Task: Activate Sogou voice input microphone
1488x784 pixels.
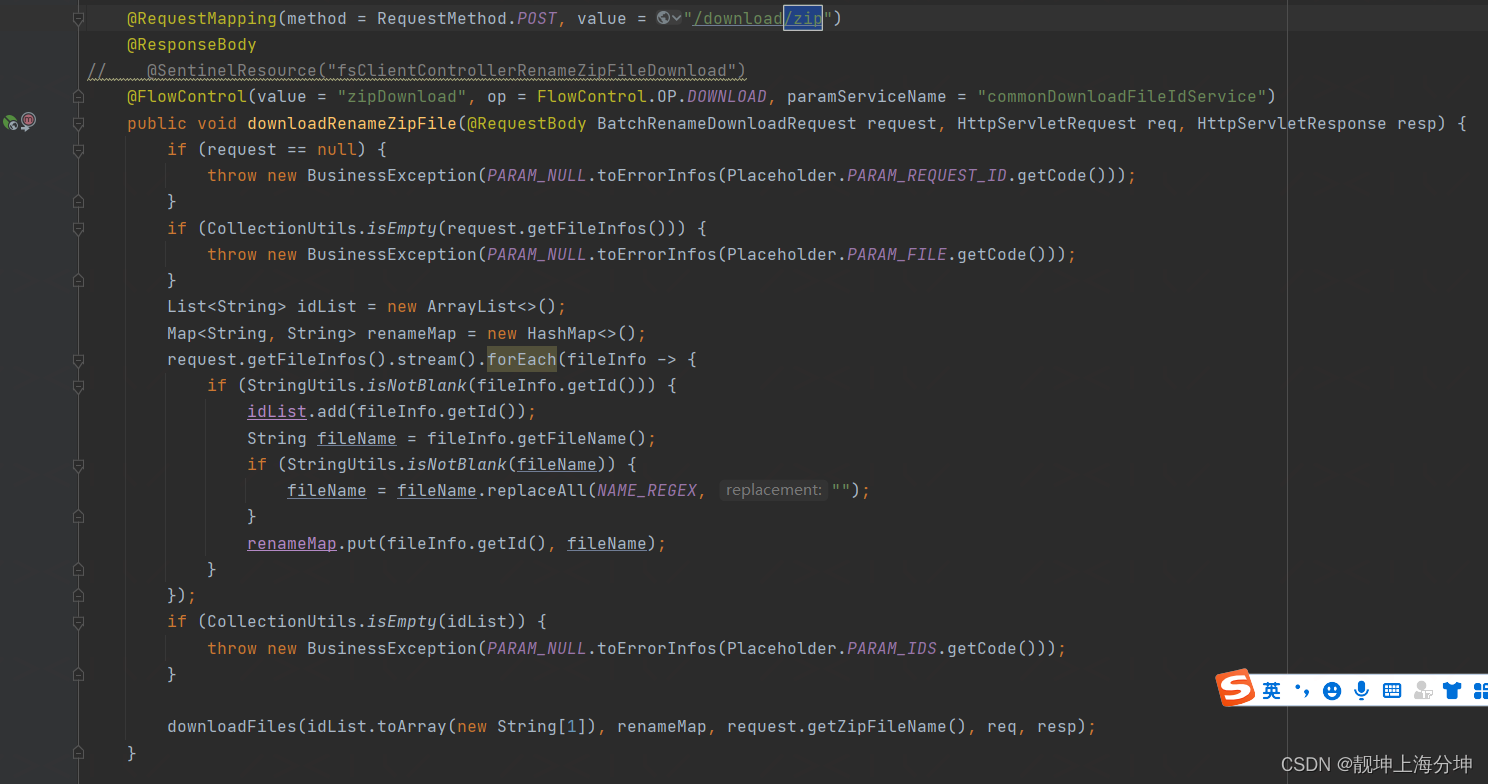Action: pyautogui.click(x=1361, y=690)
